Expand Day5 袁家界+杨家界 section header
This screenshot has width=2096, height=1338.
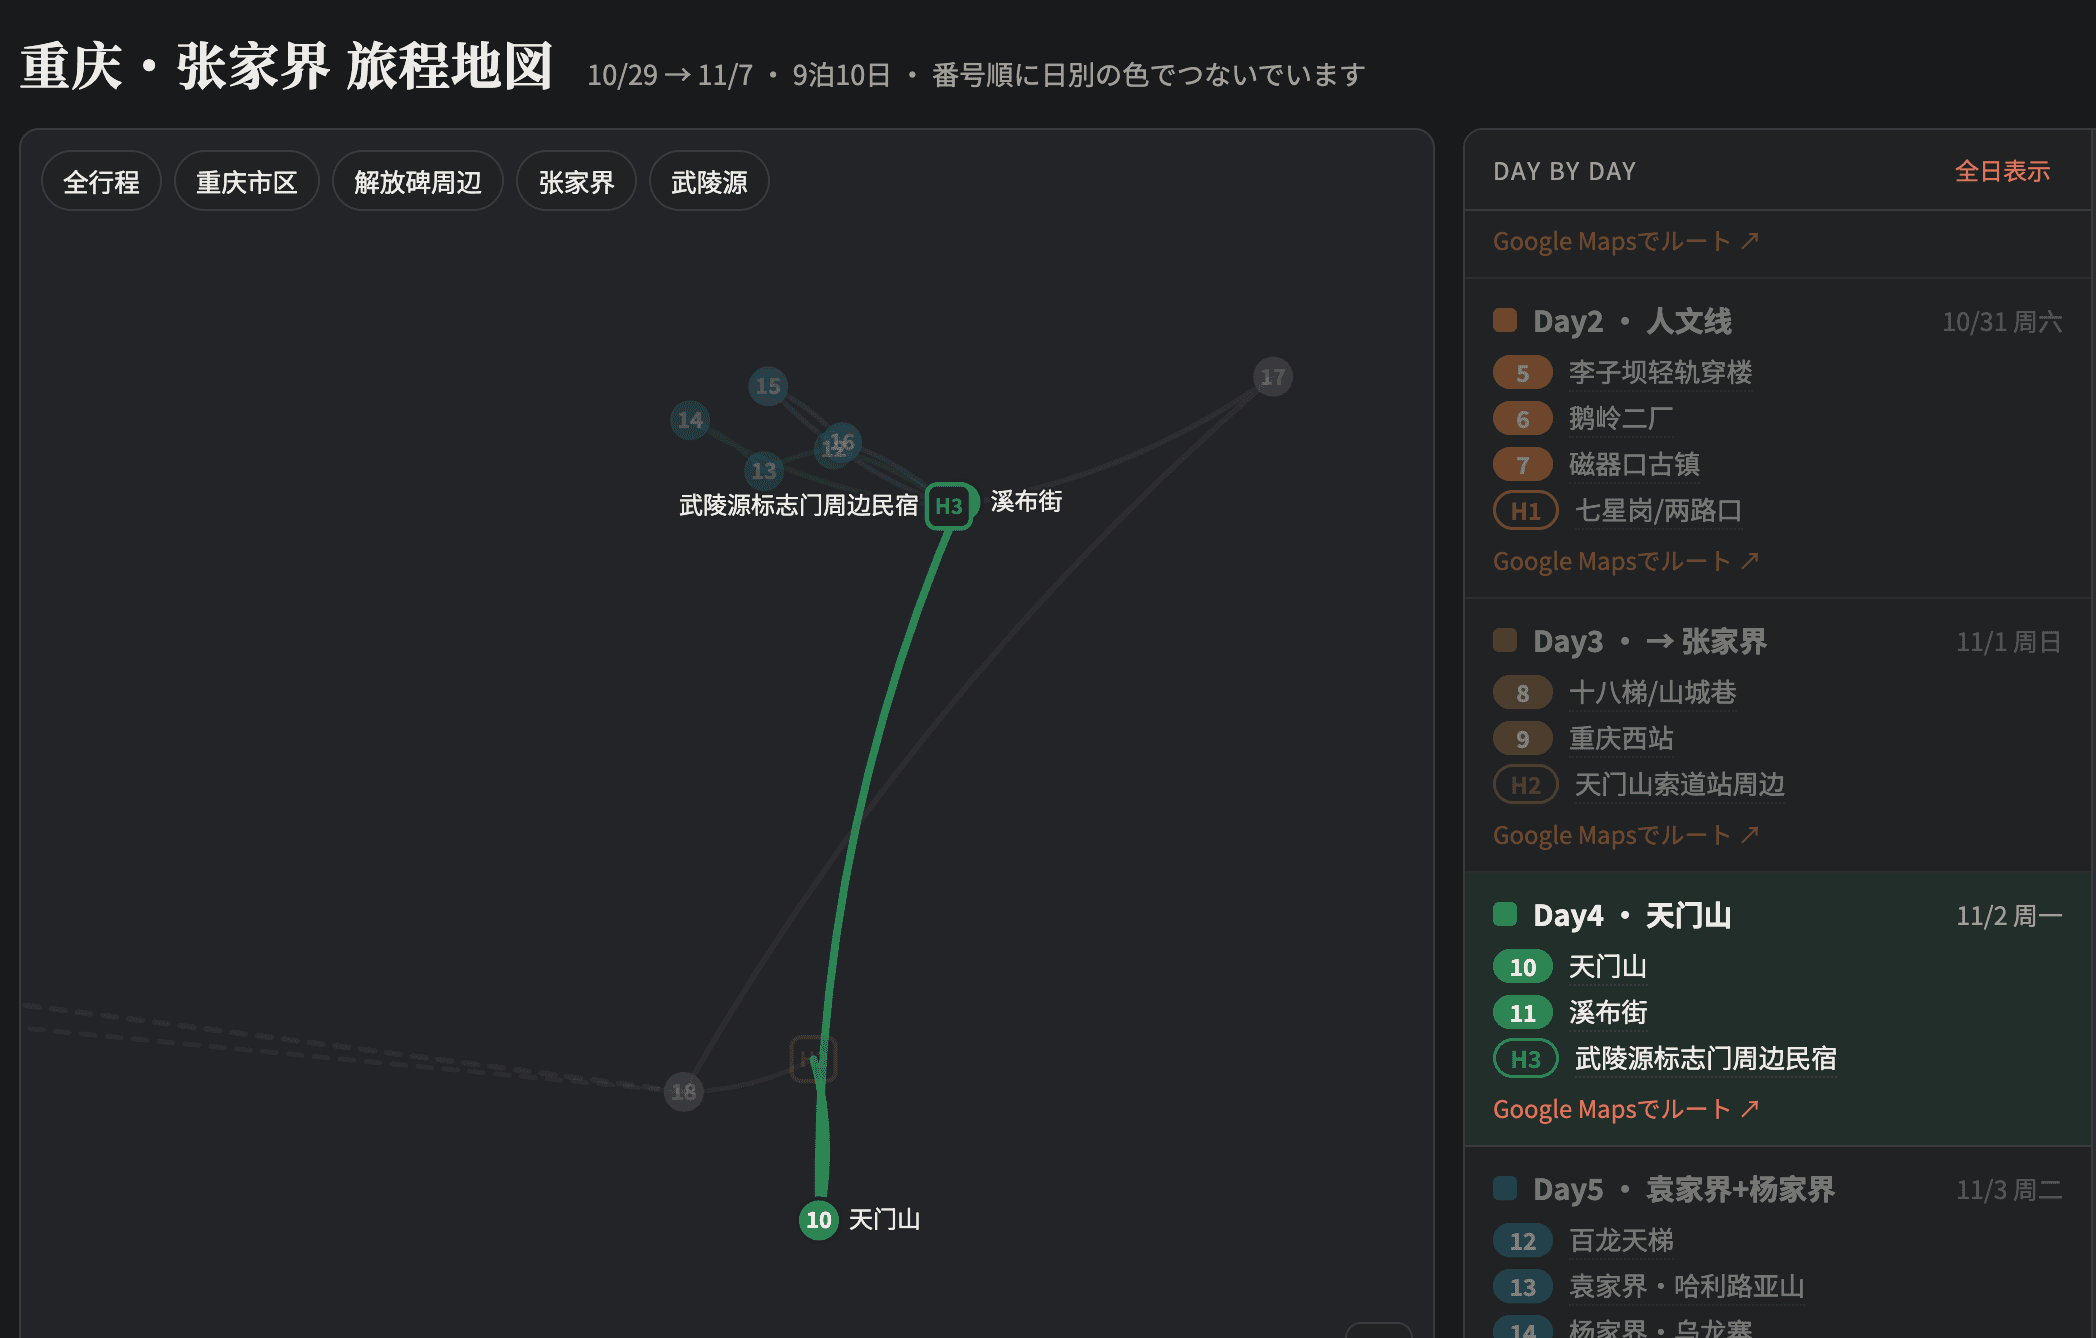tap(1777, 1190)
